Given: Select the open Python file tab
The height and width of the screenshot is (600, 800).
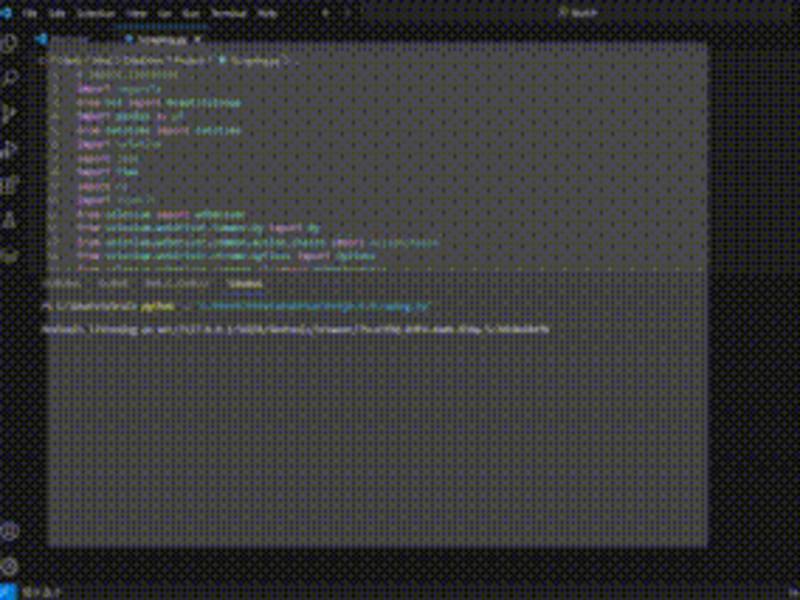Looking at the screenshot, I should (162, 39).
